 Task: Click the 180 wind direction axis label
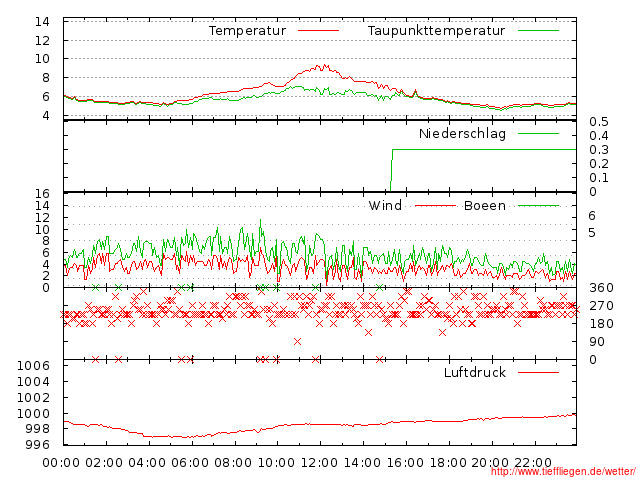pyautogui.click(x=601, y=324)
